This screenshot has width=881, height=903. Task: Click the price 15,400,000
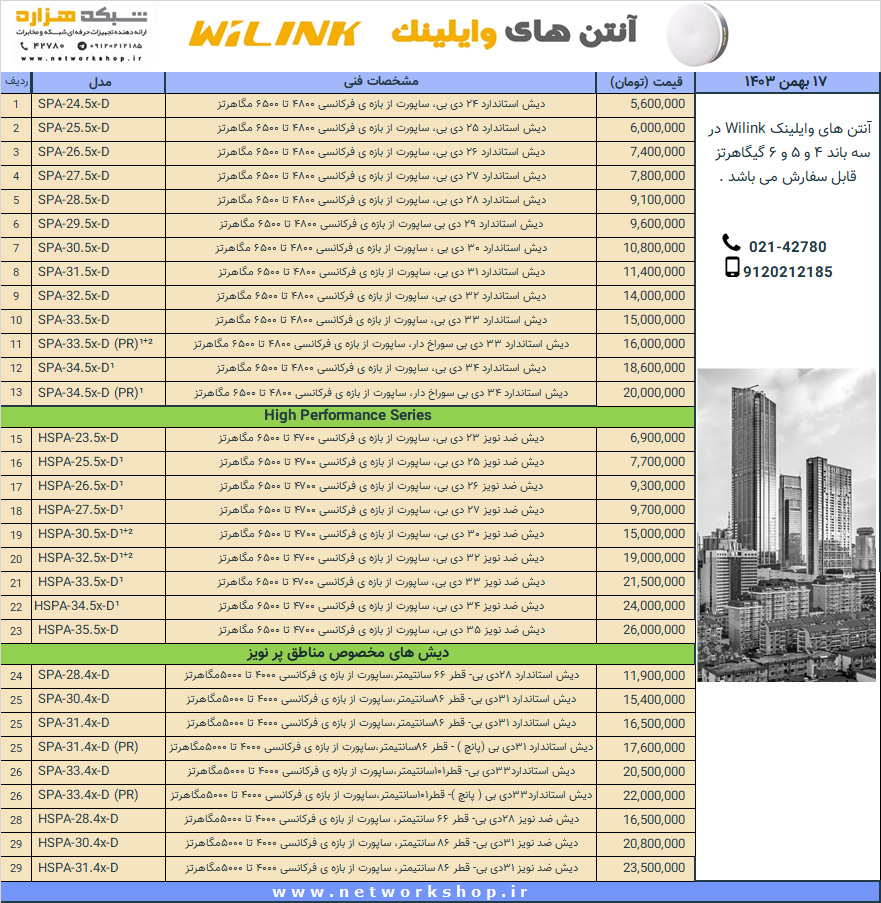[x=654, y=700]
